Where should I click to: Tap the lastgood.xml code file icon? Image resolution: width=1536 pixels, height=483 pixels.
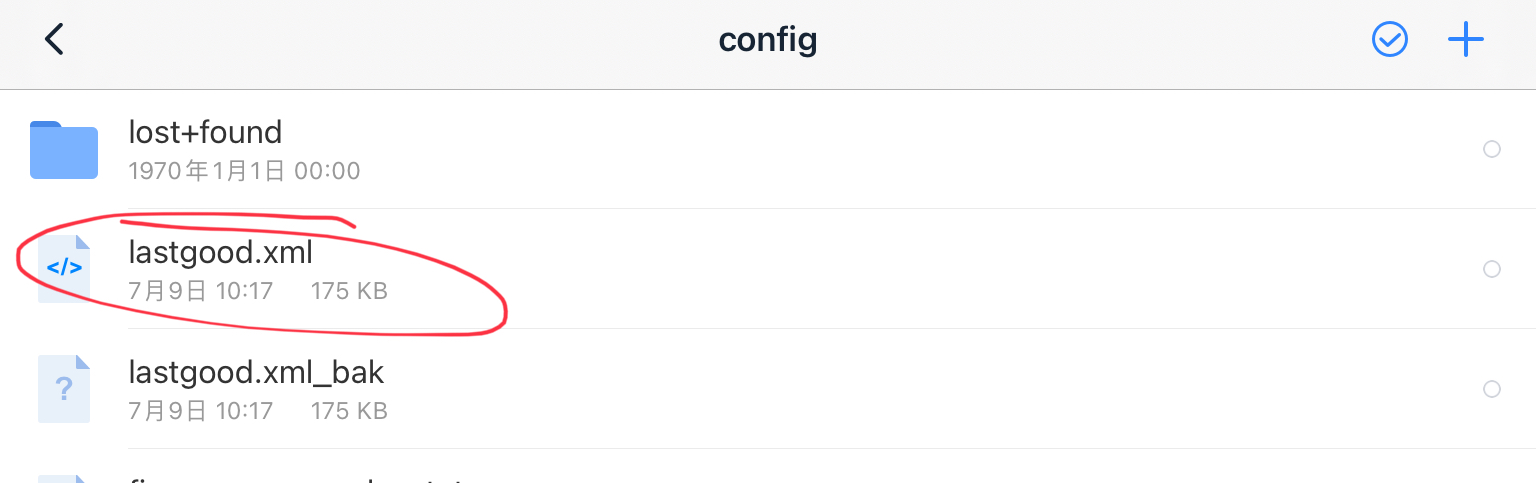pyautogui.click(x=64, y=268)
